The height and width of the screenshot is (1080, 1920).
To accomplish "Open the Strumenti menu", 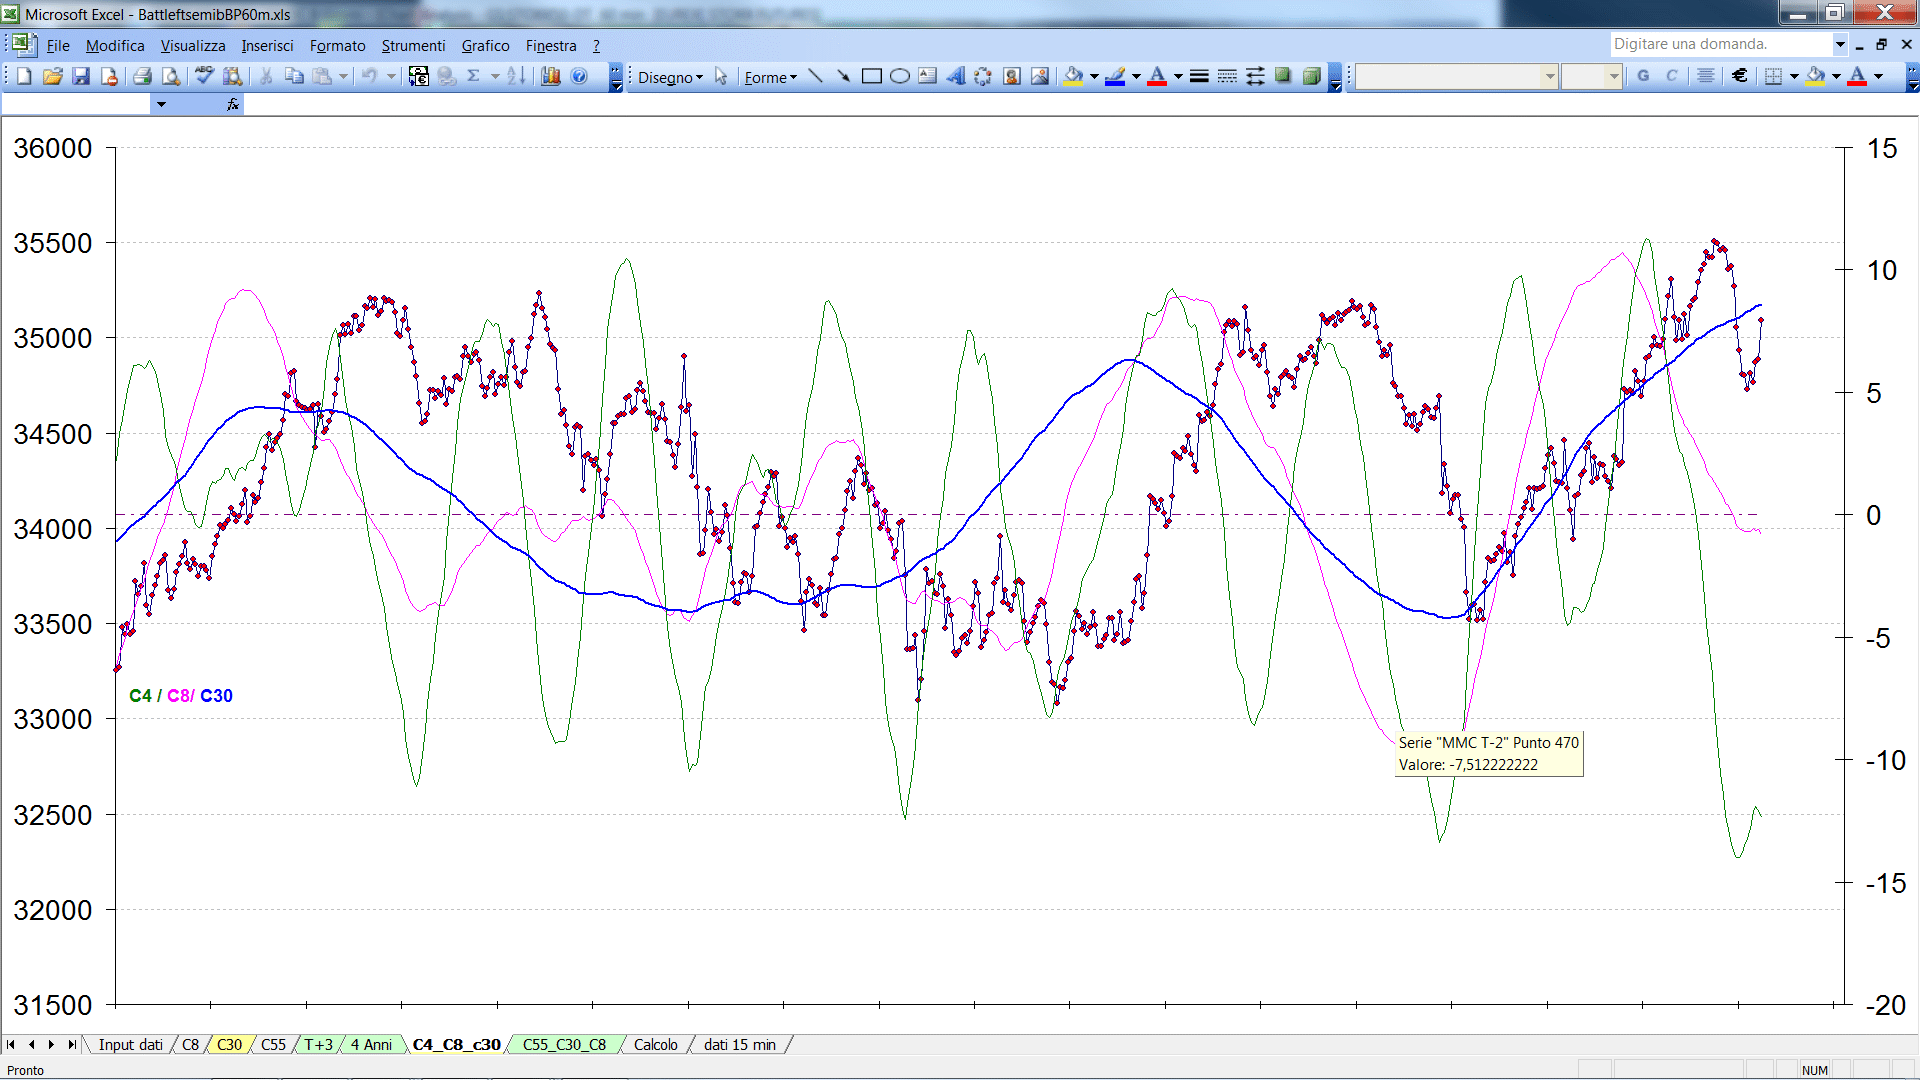I will pyautogui.click(x=413, y=46).
